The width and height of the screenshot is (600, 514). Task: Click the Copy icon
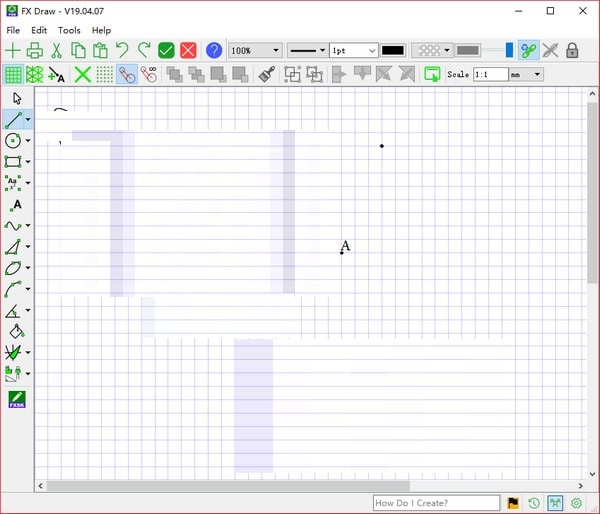tap(78, 51)
